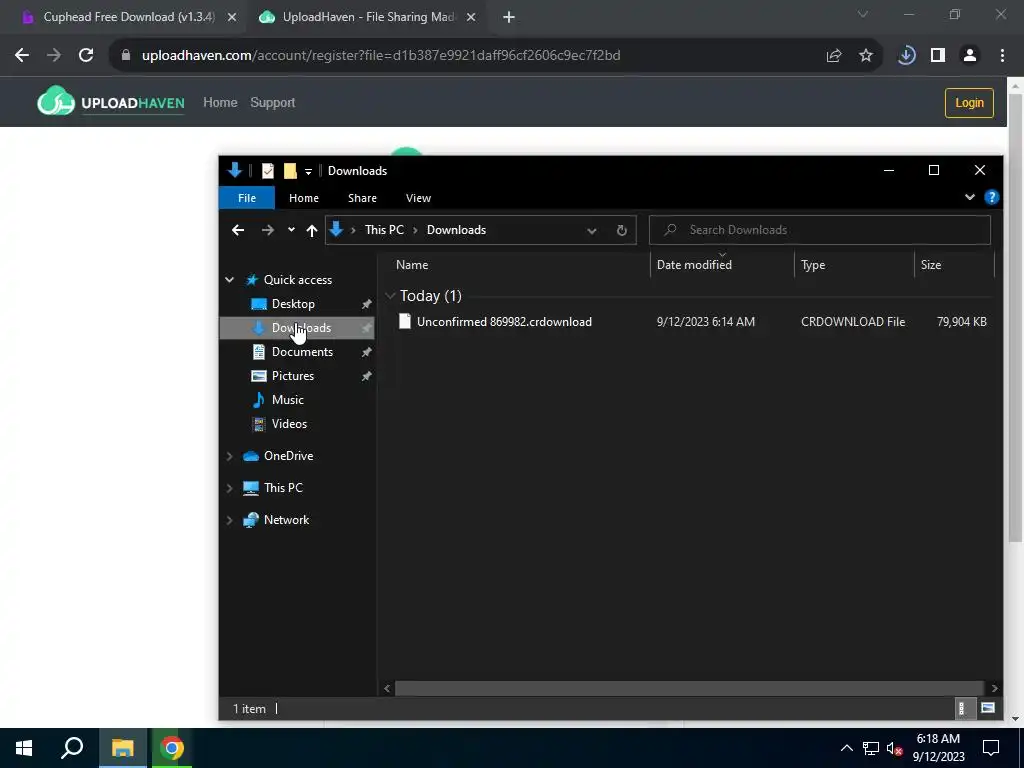Open Chrome three-dot menu
The height and width of the screenshot is (768, 1024).
(x=1002, y=56)
